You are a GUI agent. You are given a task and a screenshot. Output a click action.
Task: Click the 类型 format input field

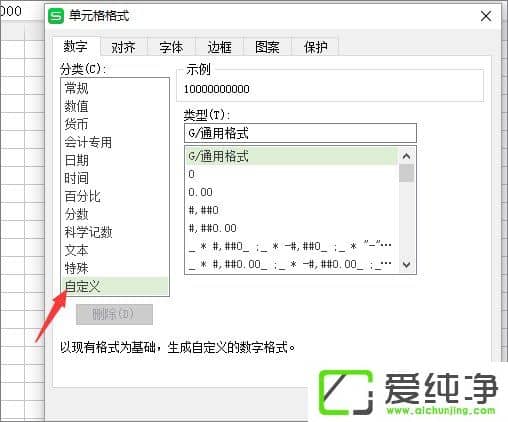coord(300,133)
